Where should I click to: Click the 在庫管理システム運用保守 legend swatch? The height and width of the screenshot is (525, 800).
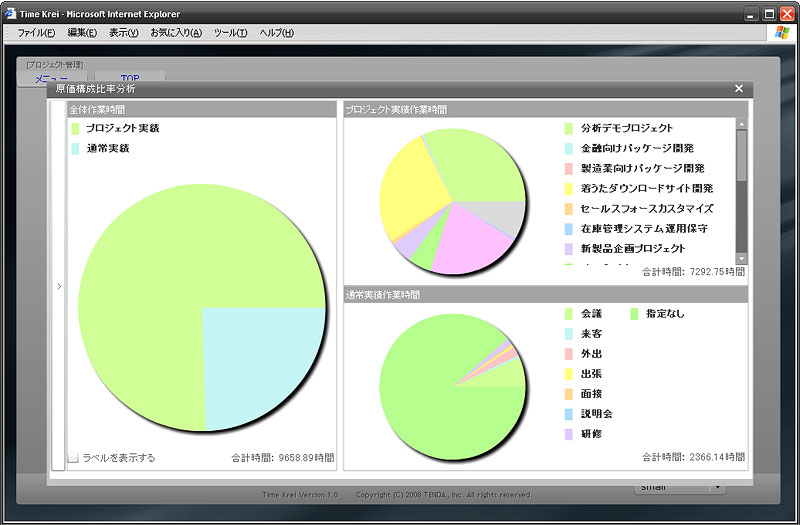click(x=569, y=229)
